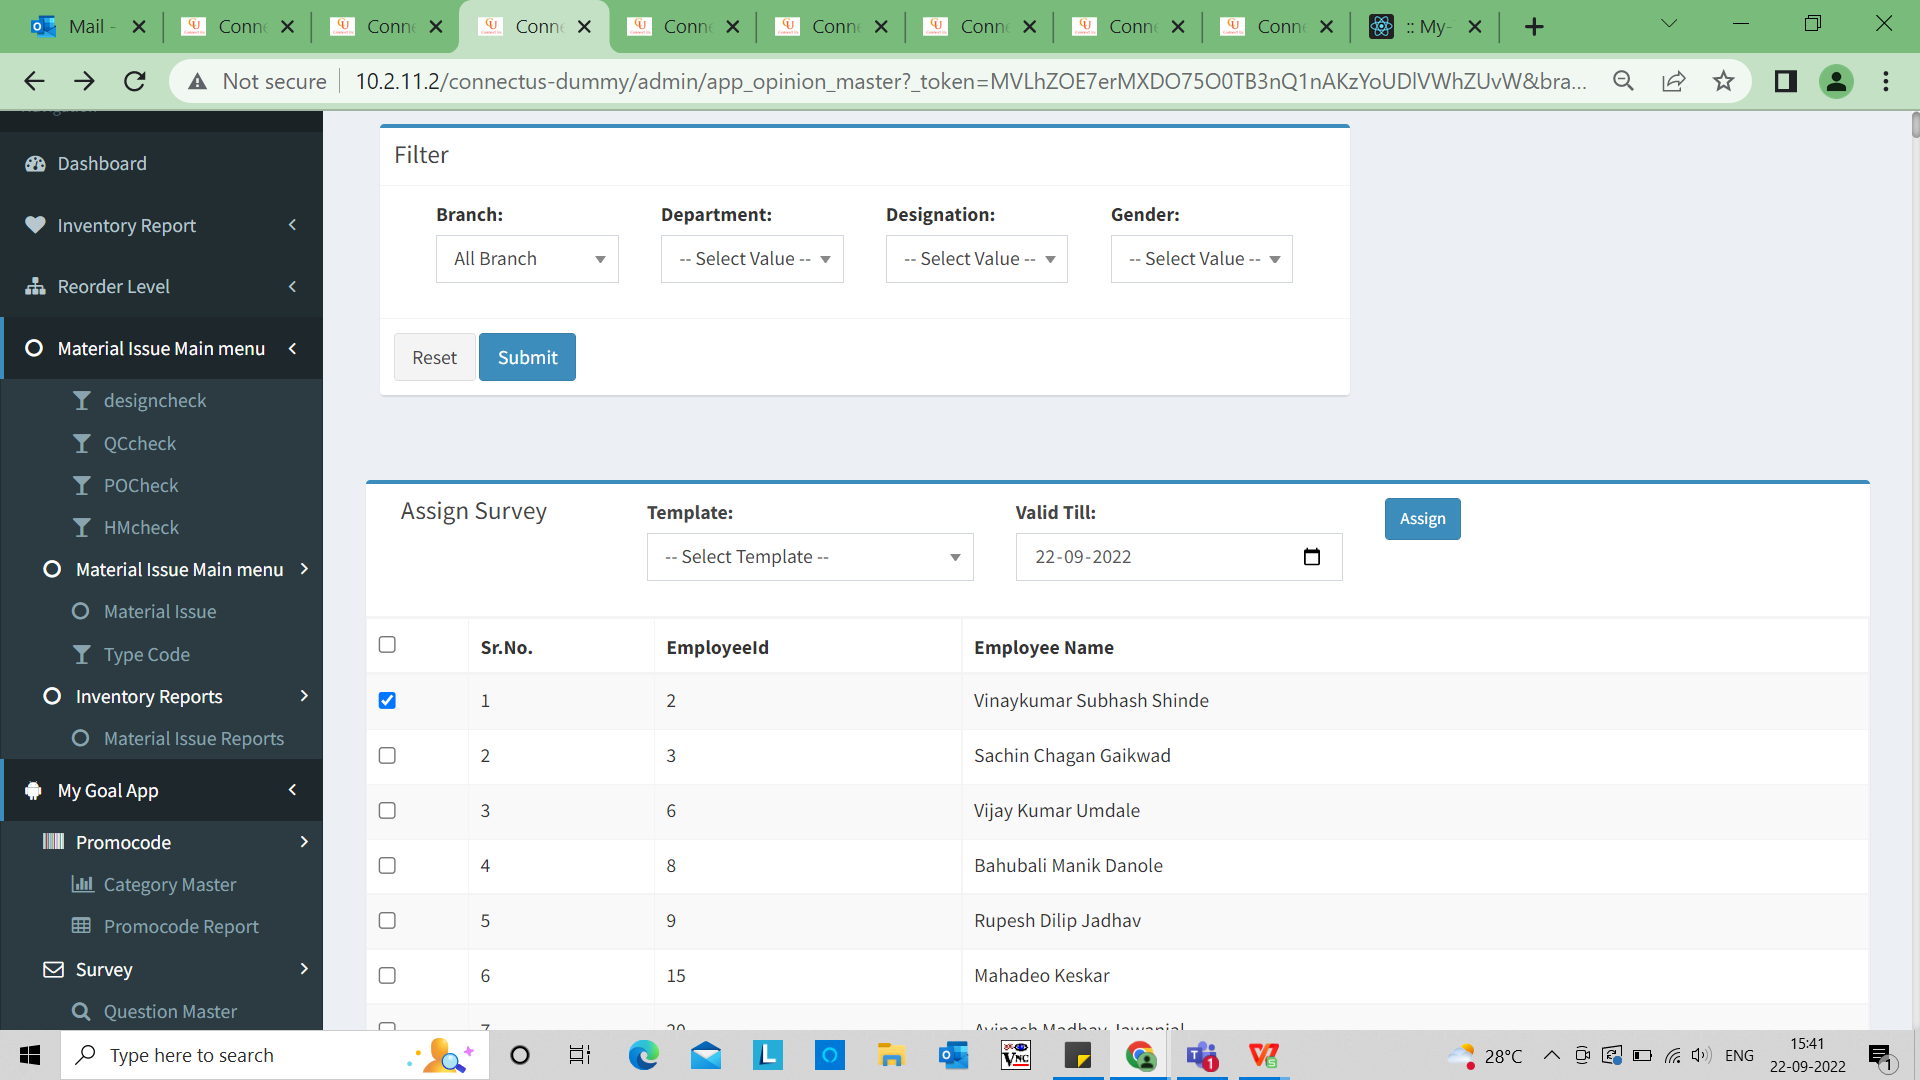Expand the Inventory Report sidebar chevron
1920x1080 pixels.
pos(292,225)
